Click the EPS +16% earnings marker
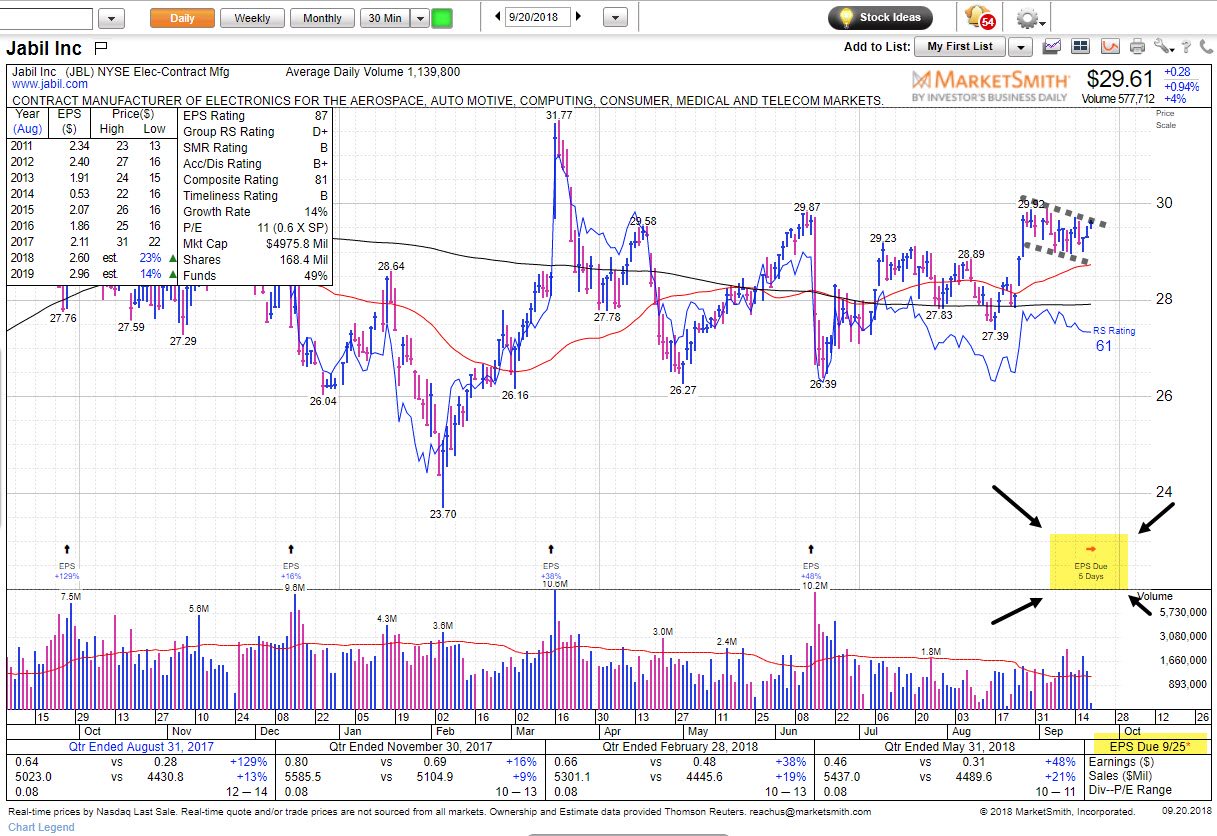Screen dimensions: 1217x836 291,563
